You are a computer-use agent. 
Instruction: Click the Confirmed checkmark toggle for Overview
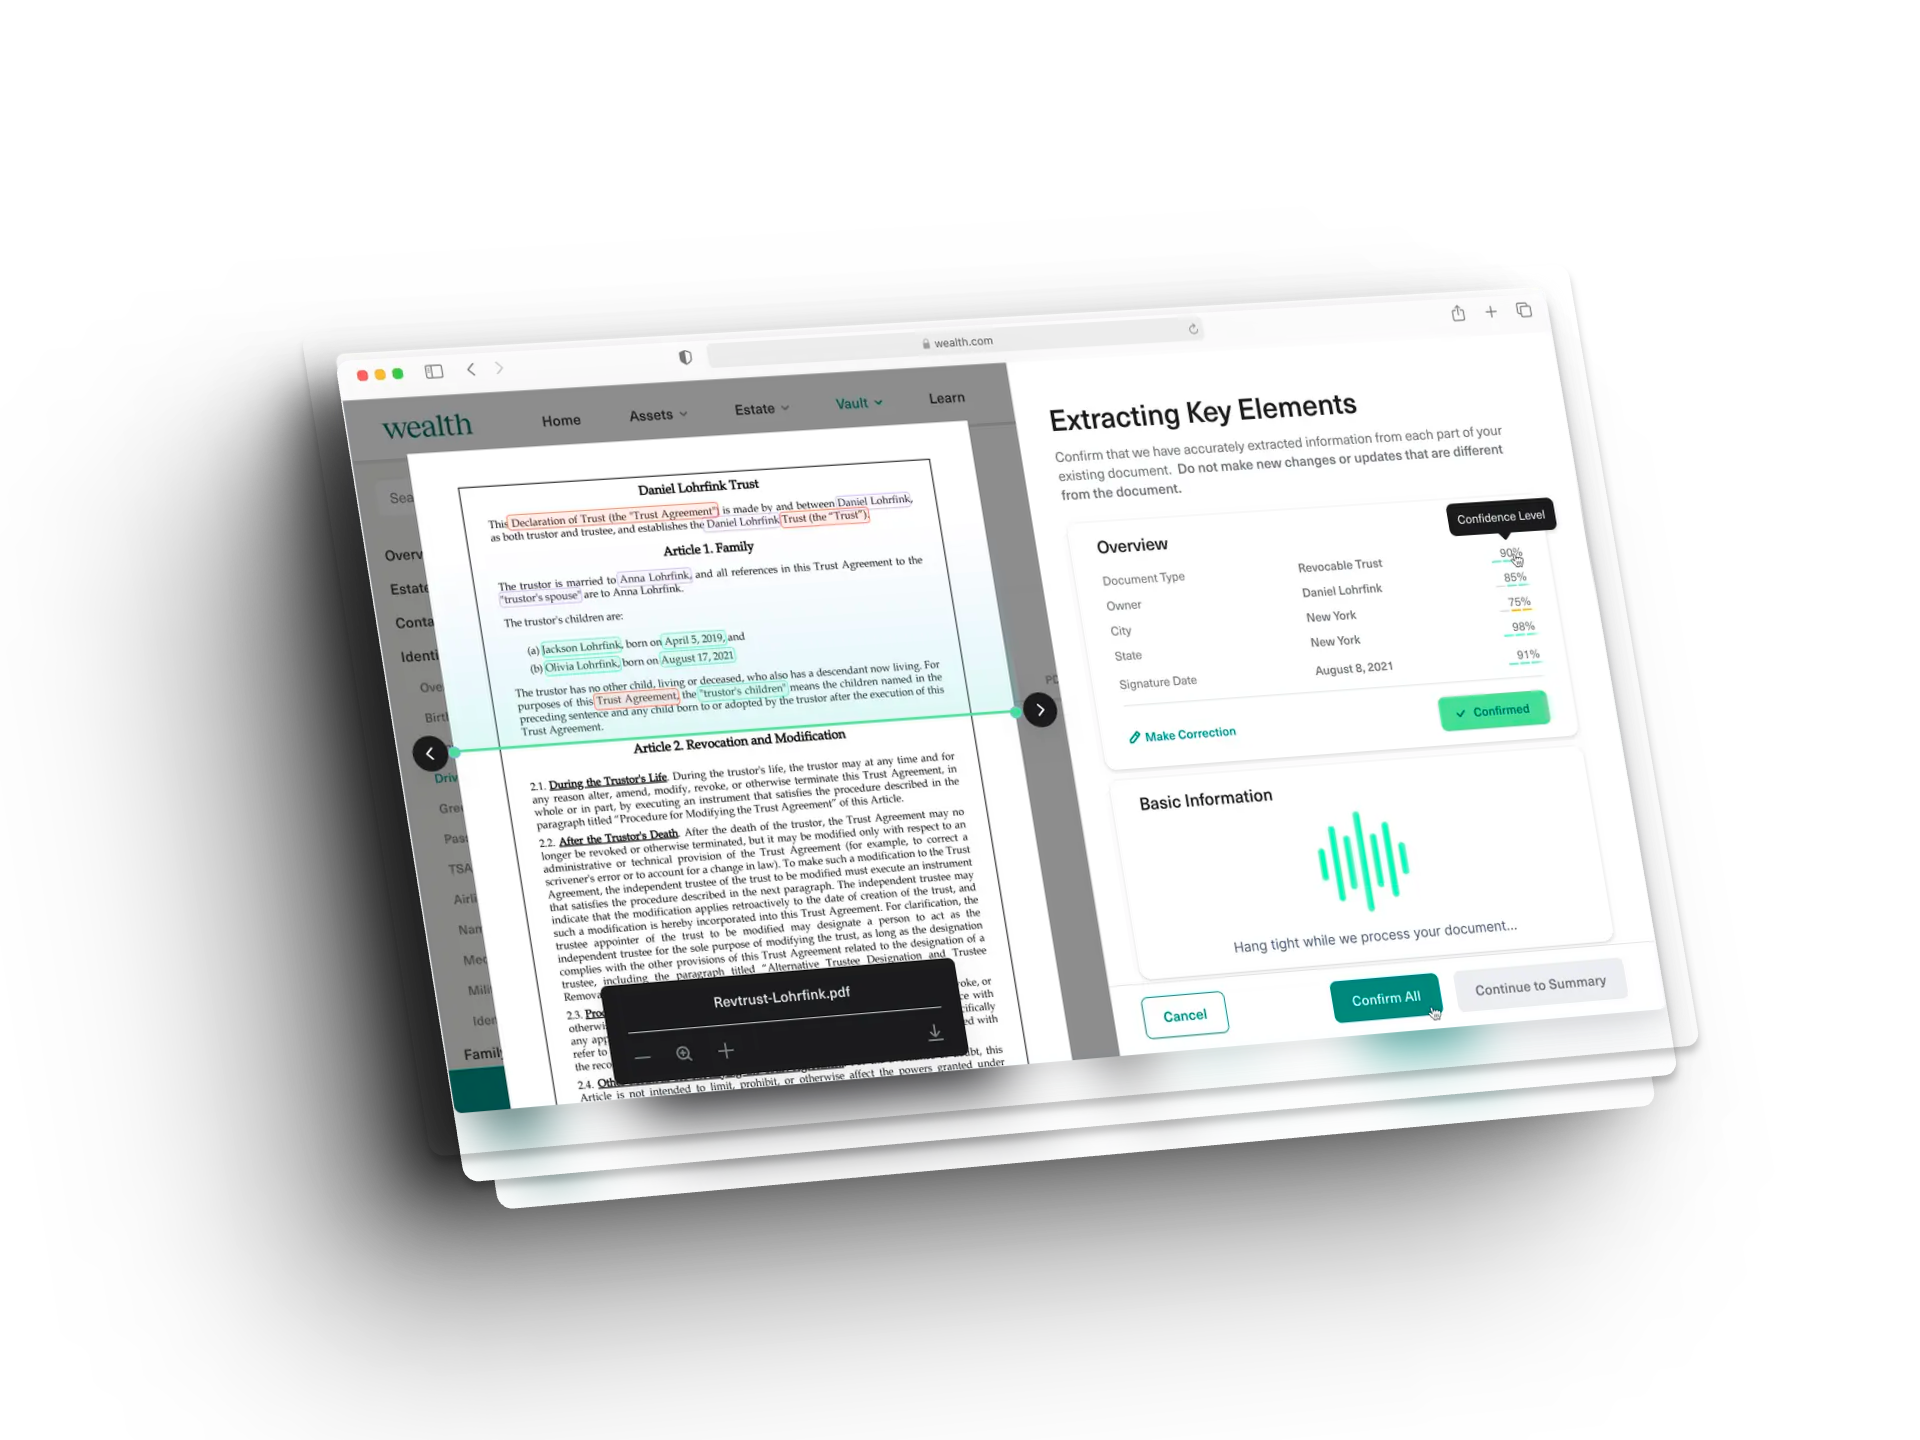click(x=1491, y=711)
